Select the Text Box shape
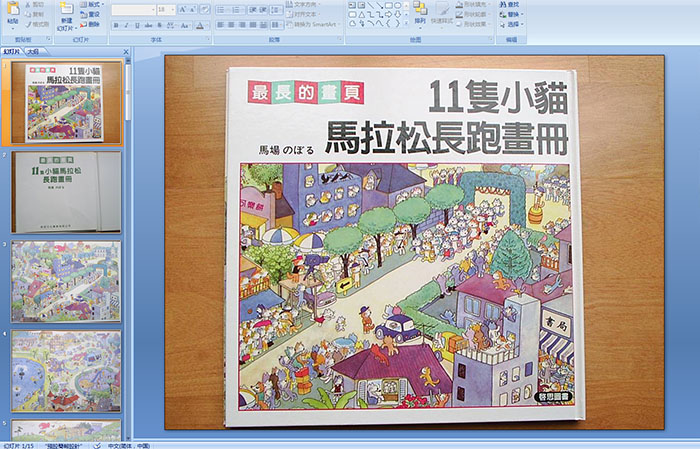700x449 pixels. coord(352,6)
